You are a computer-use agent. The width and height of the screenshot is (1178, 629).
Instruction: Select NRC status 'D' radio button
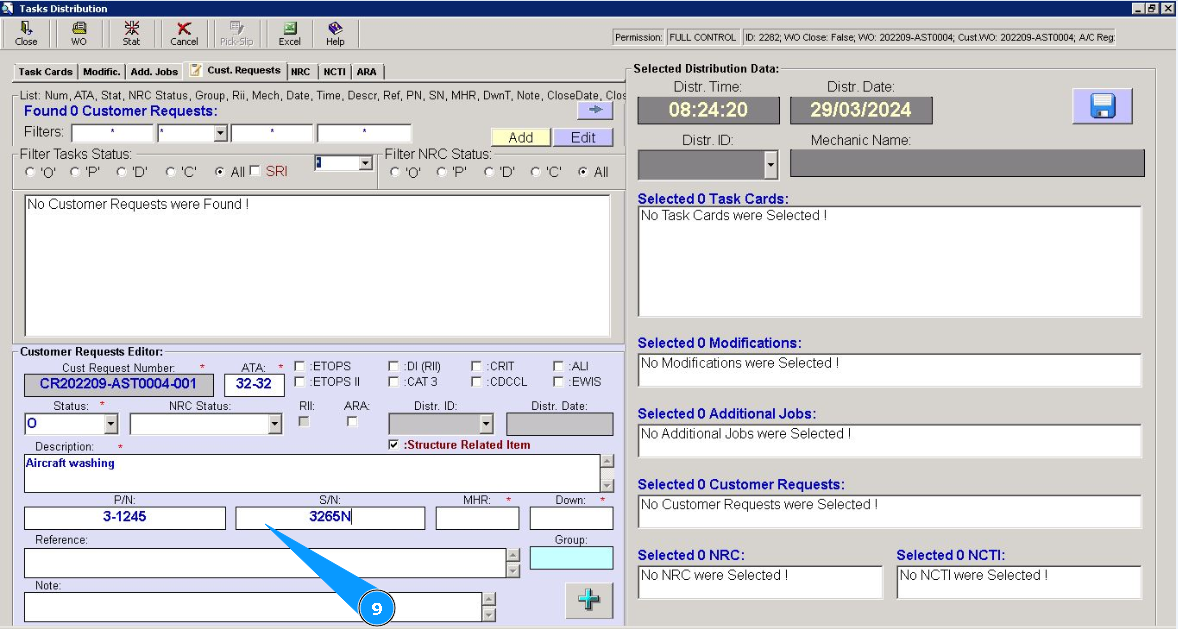click(489, 172)
